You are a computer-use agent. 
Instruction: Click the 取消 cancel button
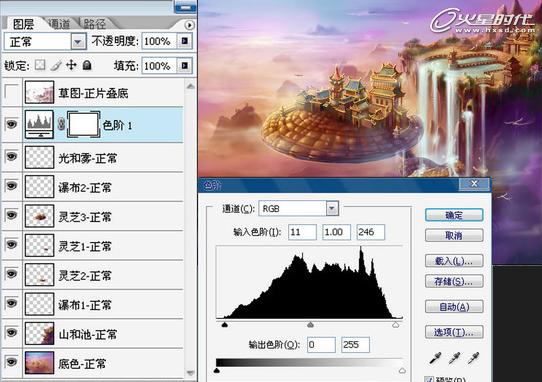point(454,236)
